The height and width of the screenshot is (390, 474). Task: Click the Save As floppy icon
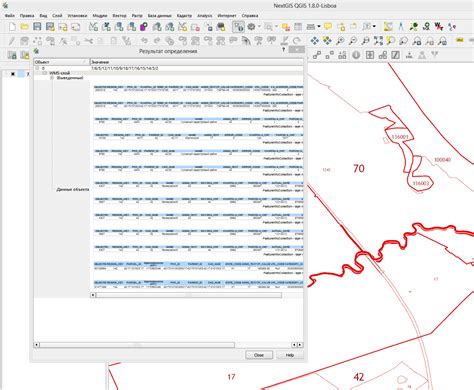(x=50, y=27)
